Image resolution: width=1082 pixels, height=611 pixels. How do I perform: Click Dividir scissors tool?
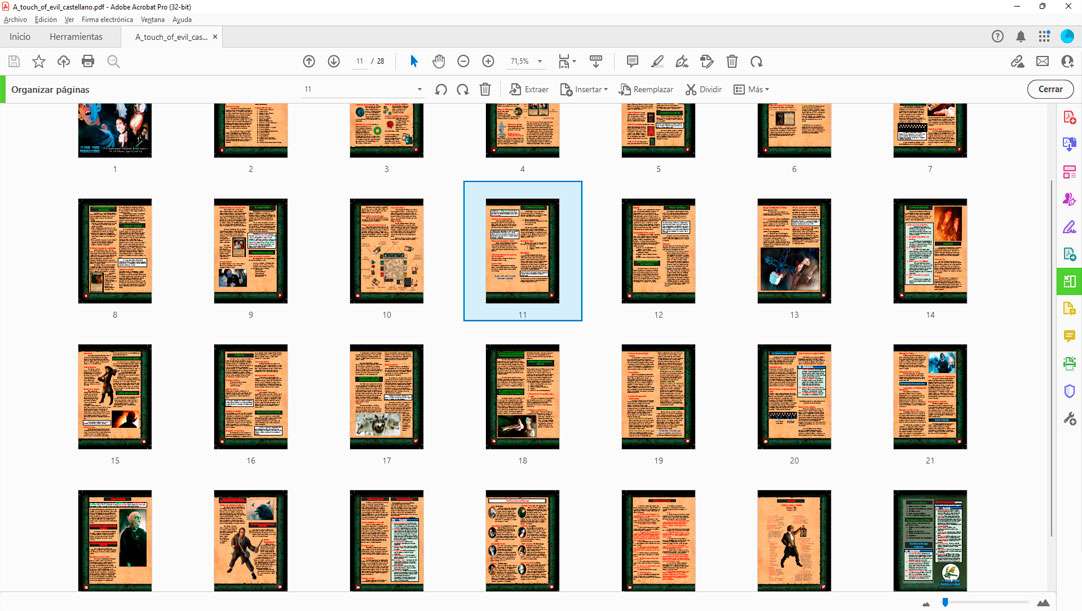703,90
